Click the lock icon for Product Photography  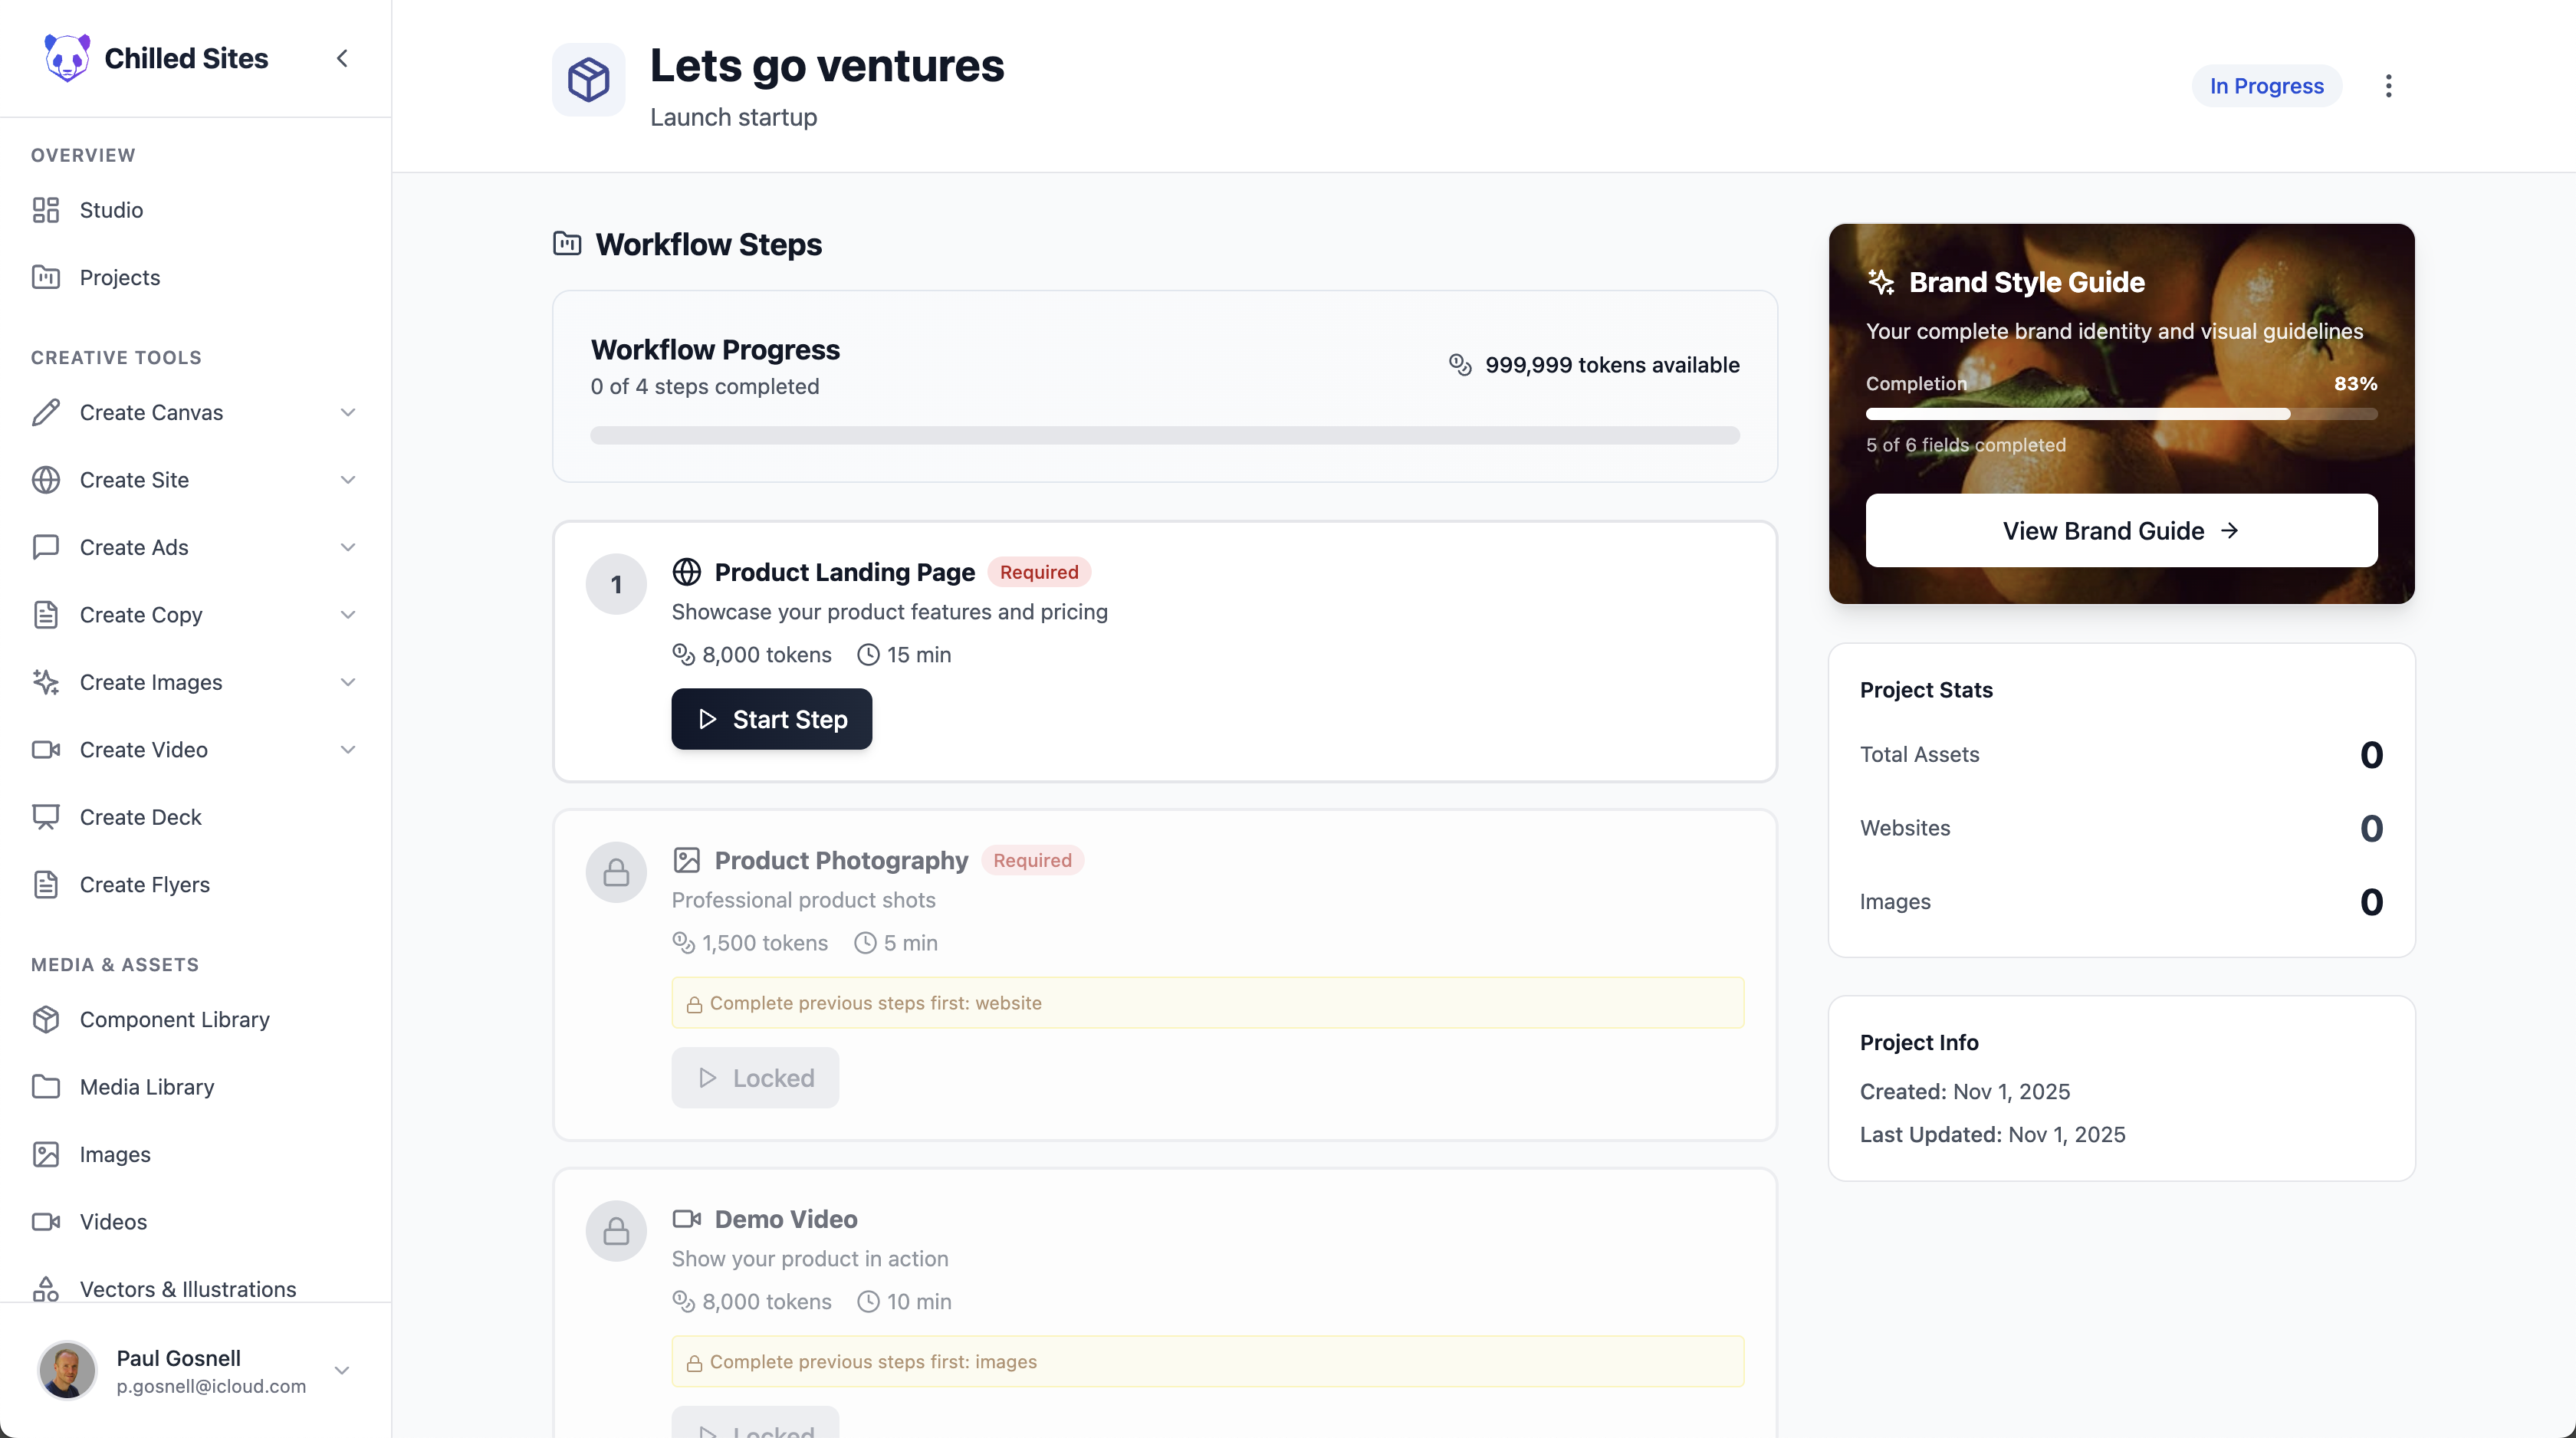616,872
